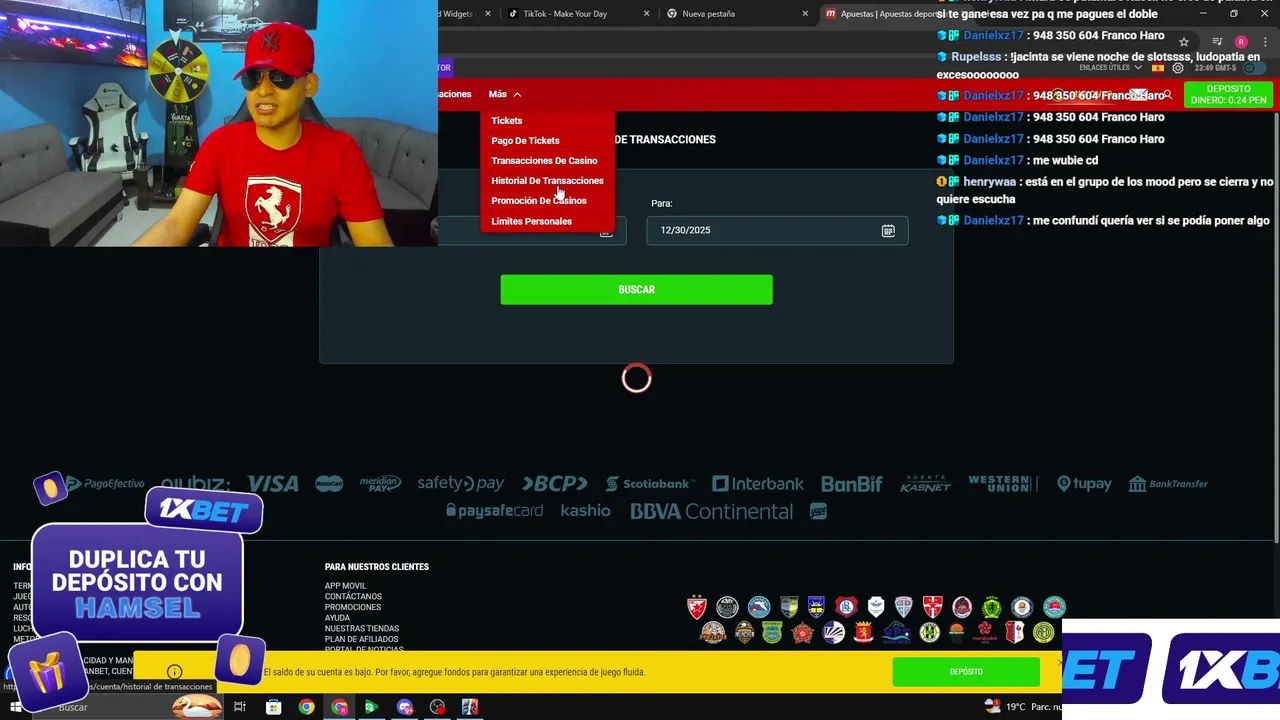Image resolution: width=1280 pixels, height=720 pixels.
Task: Open Promoción De Casinos menu entry
Action: click(x=539, y=201)
